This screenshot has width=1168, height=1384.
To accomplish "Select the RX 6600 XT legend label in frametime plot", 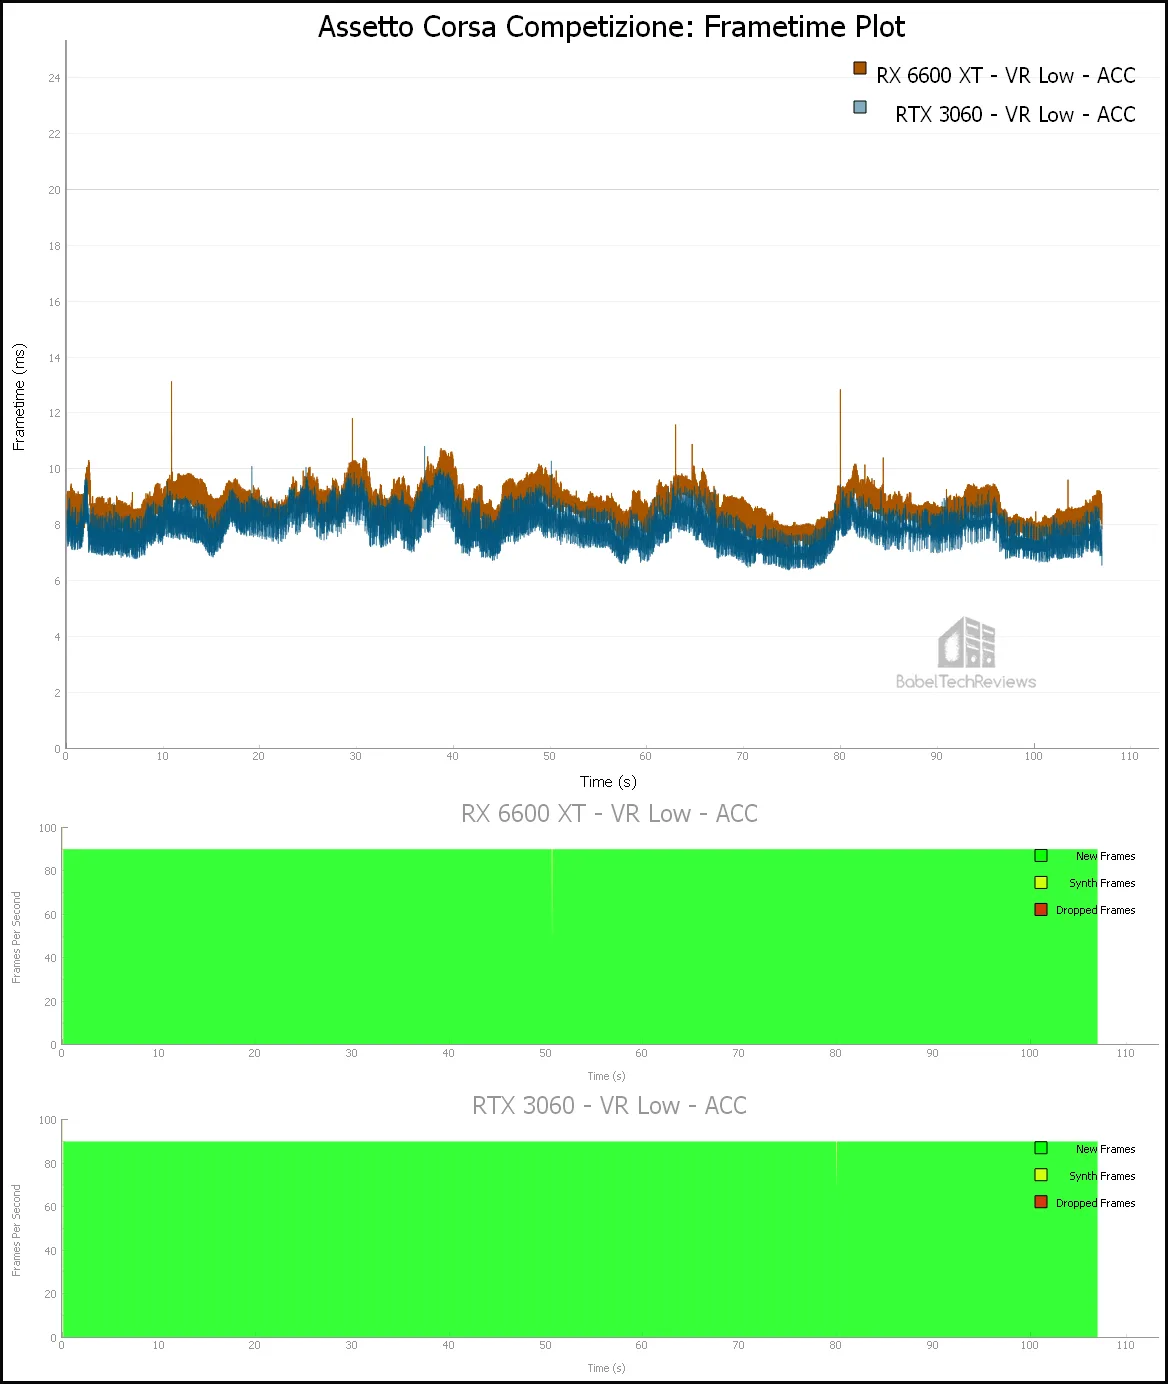I will click(x=1006, y=76).
